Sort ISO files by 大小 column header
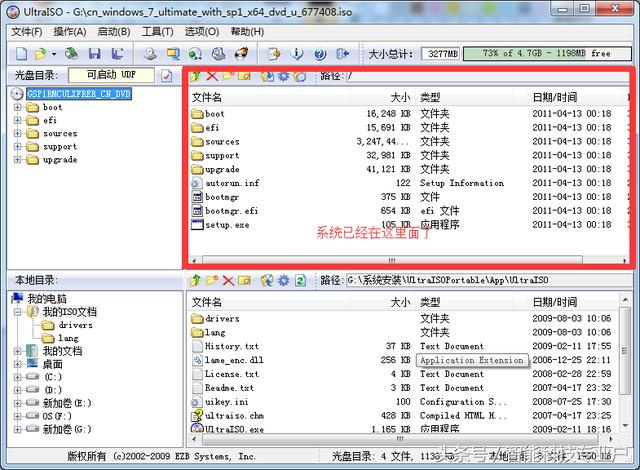Image resolution: width=640 pixels, height=470 pixels. [399, 98]
